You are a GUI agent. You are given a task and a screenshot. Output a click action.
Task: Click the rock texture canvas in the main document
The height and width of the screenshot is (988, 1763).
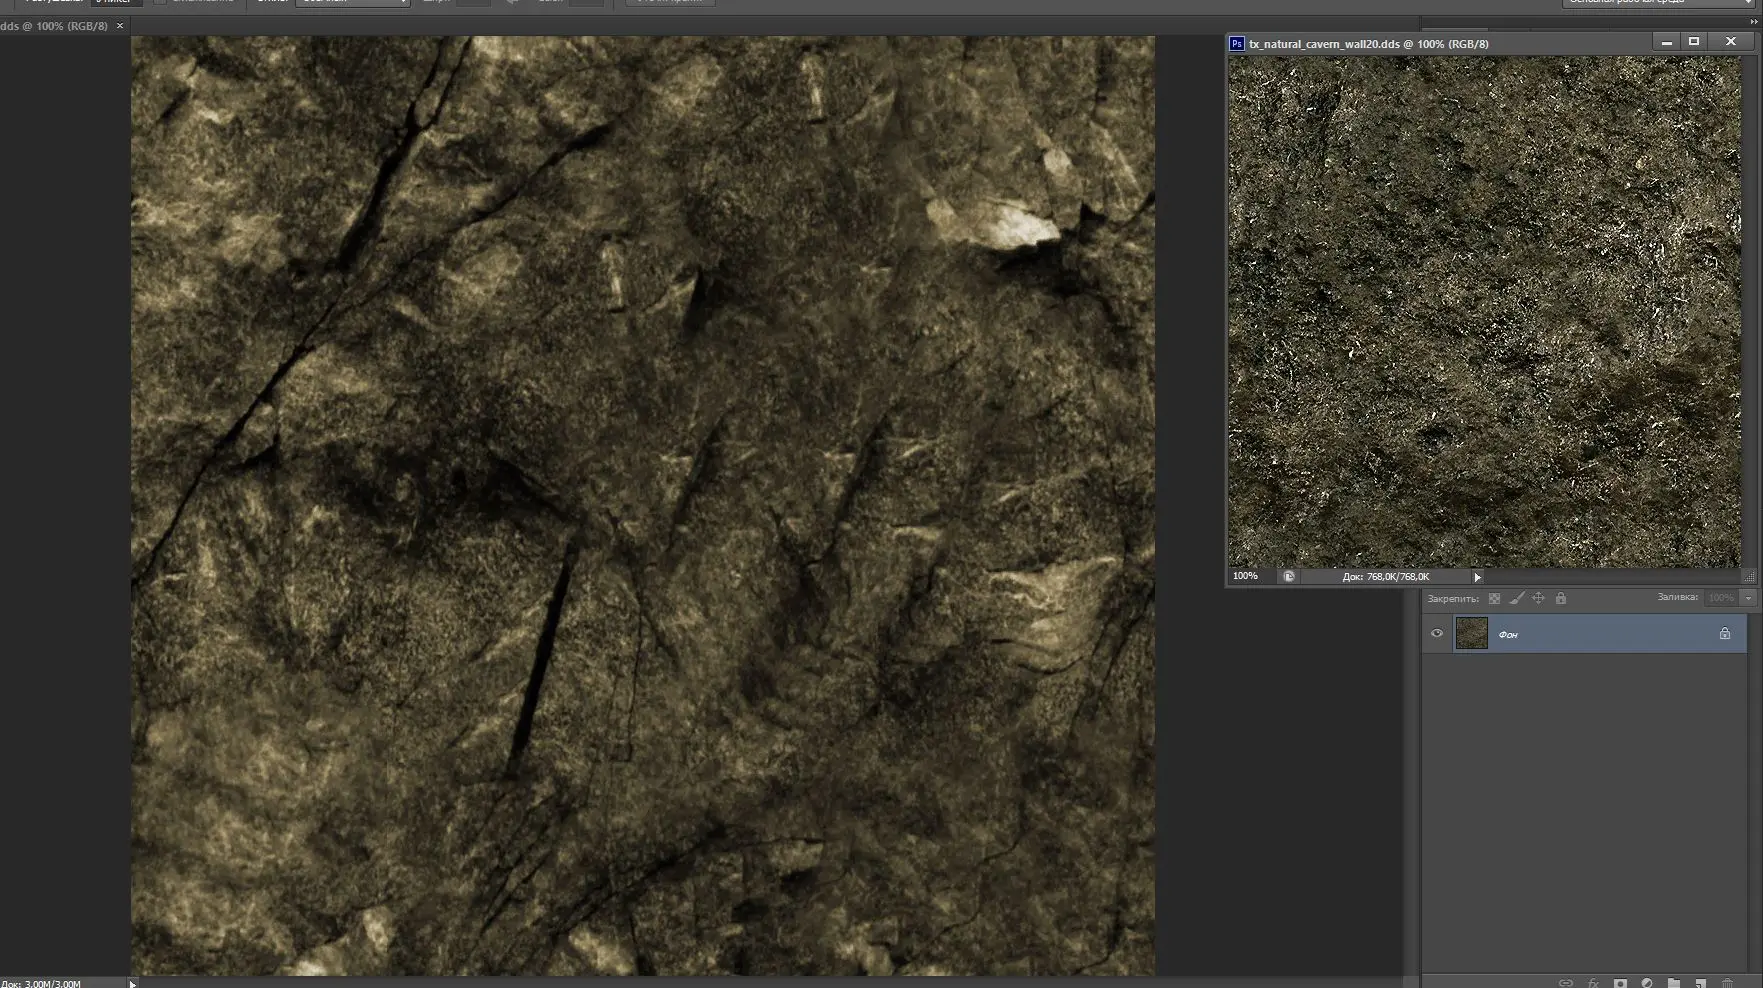pyautogui.click(x=643, y=506)
